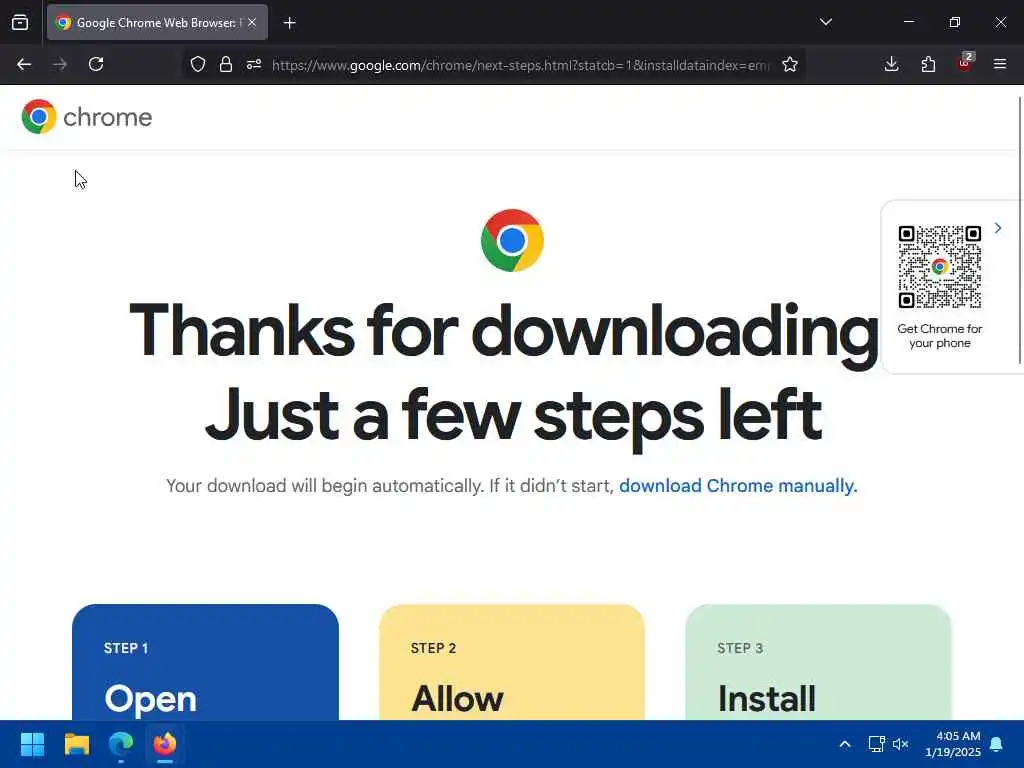The height and width of the screenshot is (768, 1024).
Task: Show hidden system tray icons
Action: coord(844,744)
